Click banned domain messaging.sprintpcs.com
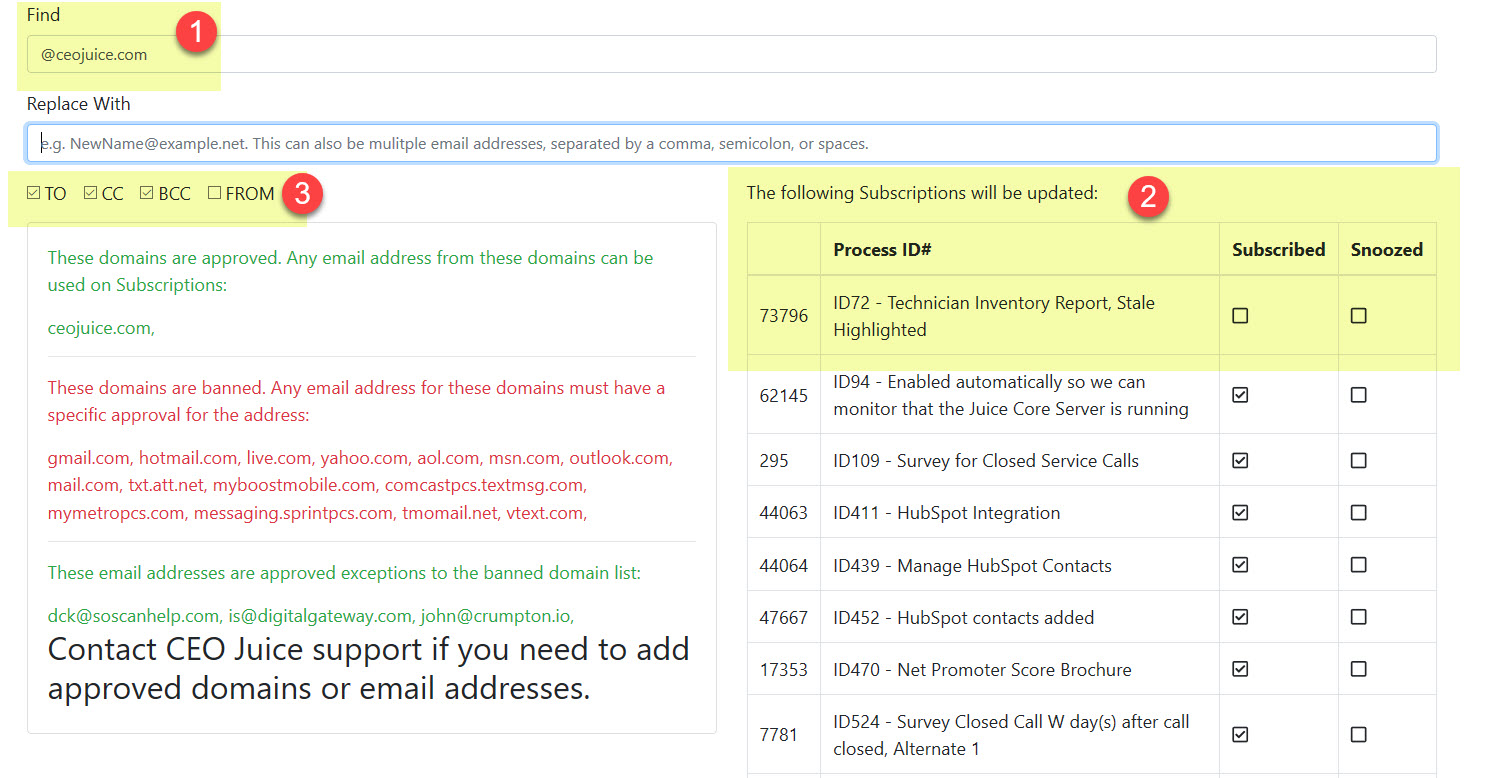The height and width of the screenshot is (778, 1490). click(x=291, y=513)
